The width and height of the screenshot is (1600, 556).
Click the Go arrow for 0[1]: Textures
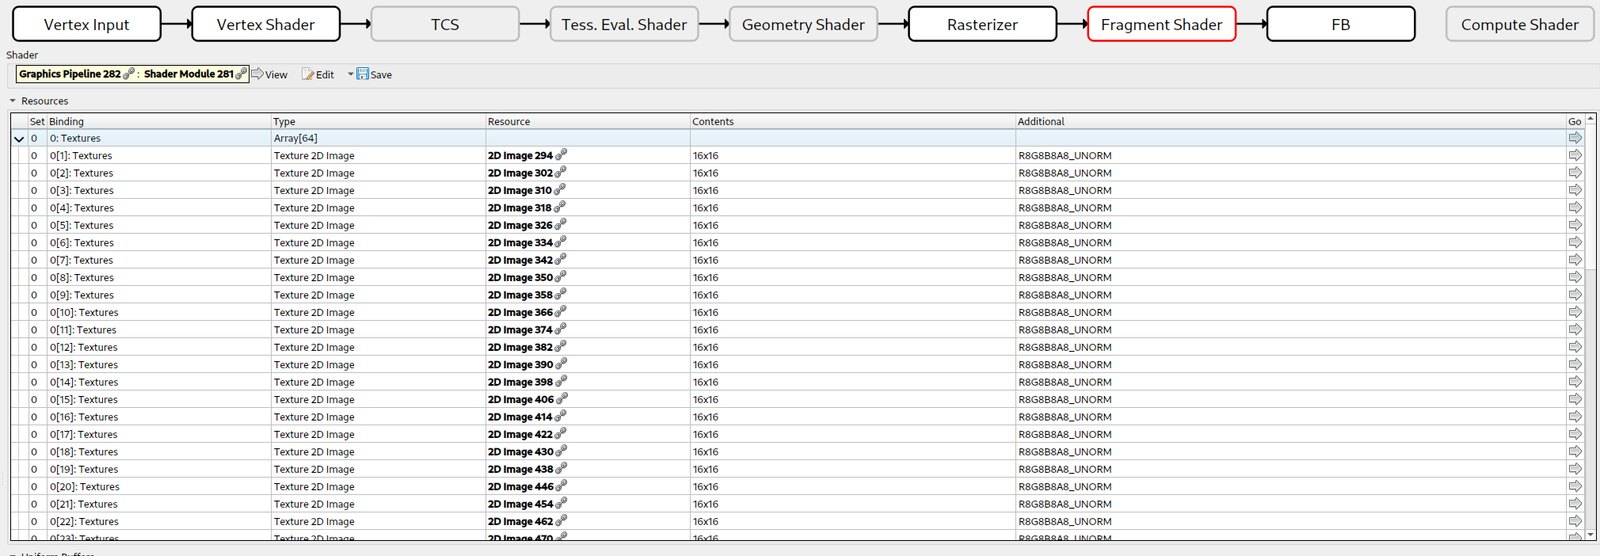(1575, 155)
